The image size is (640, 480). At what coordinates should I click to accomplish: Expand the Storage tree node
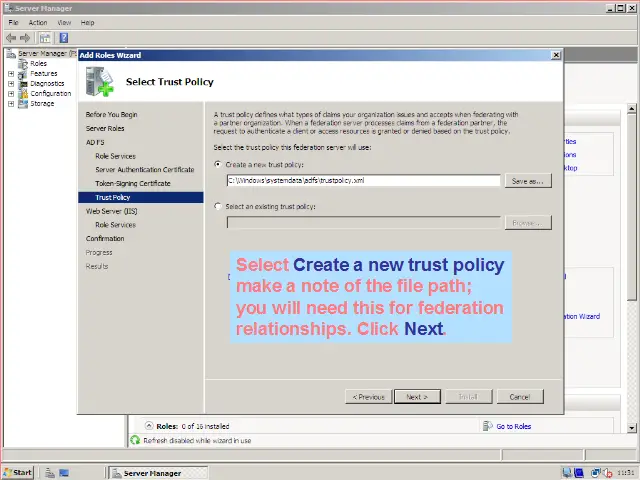(x=11, y=104)
